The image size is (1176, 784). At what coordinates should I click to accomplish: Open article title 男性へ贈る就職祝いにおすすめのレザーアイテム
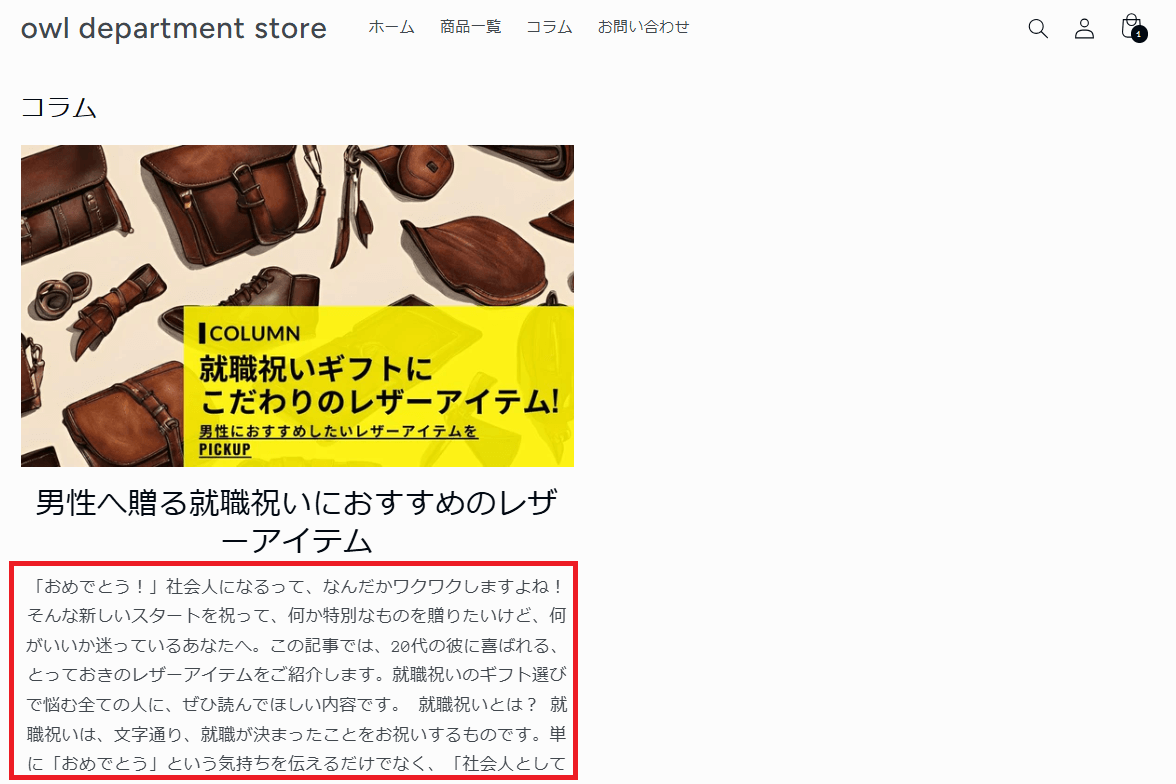click(297, 521)
